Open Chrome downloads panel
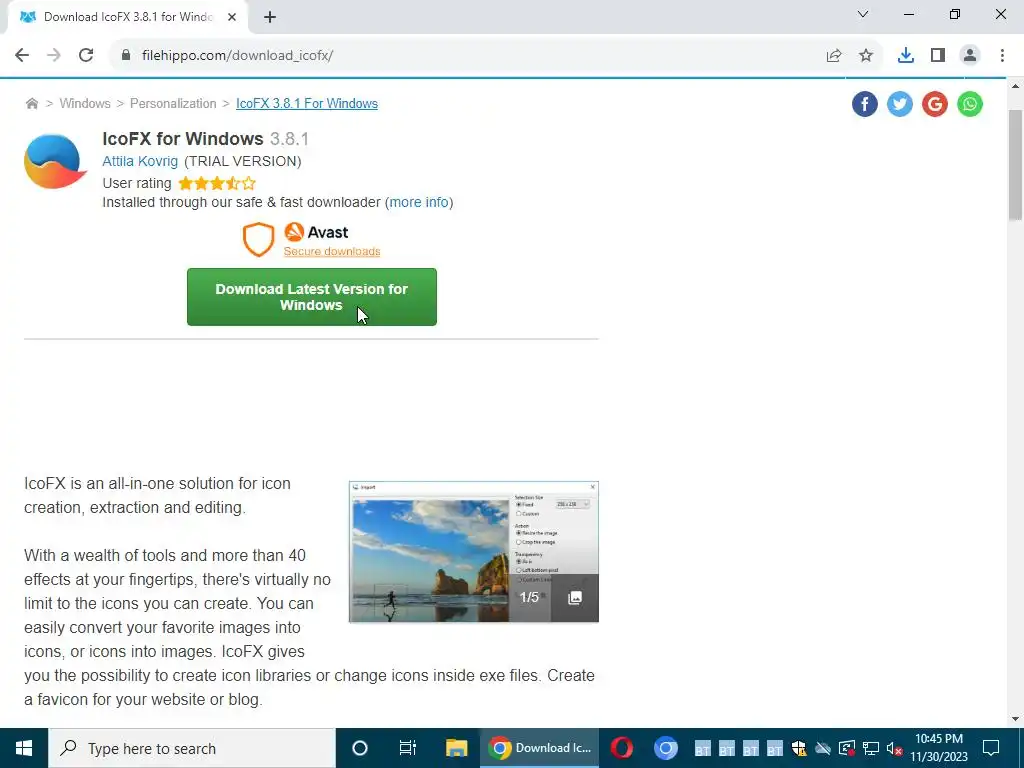Image resolution: width=1024 pixels, height=768 pixels. [905, 56]
